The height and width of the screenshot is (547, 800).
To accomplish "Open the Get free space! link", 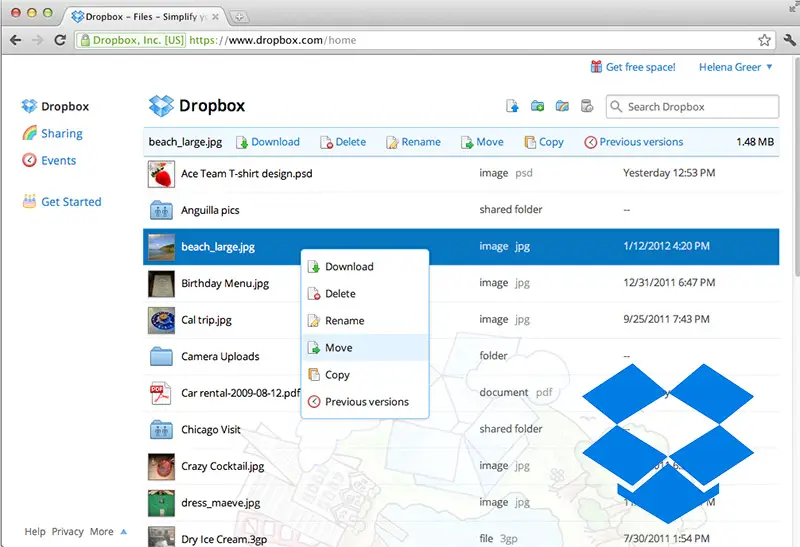I will (x=640, y=67).
